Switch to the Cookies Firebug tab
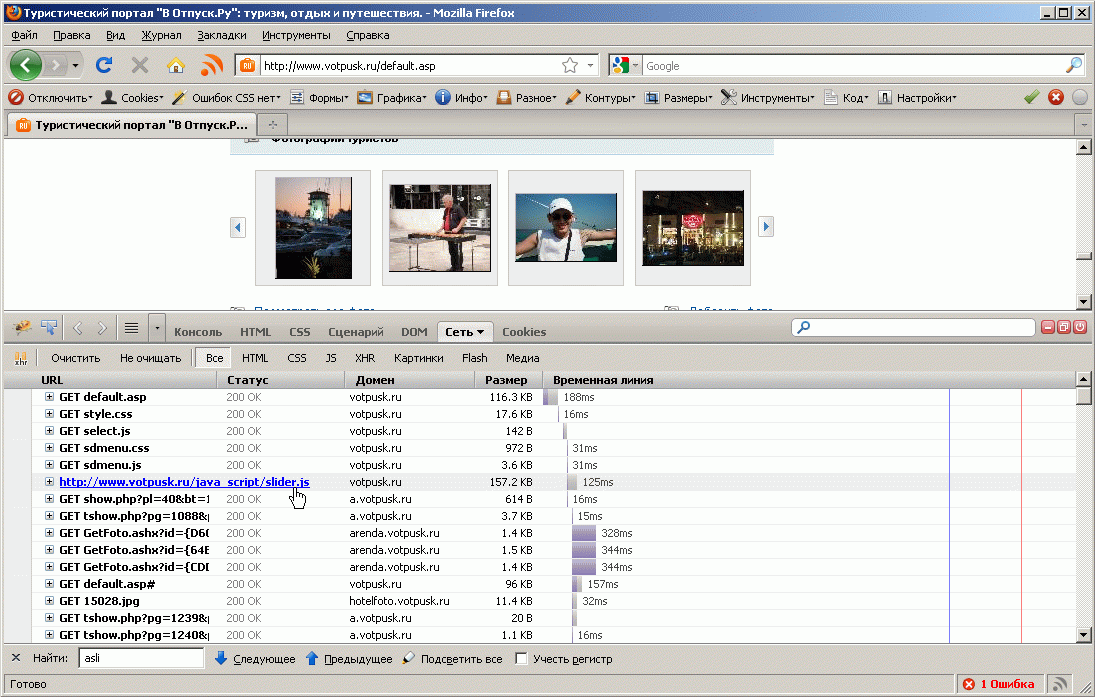Viewport: 1095px width, 697px height. 524,332
